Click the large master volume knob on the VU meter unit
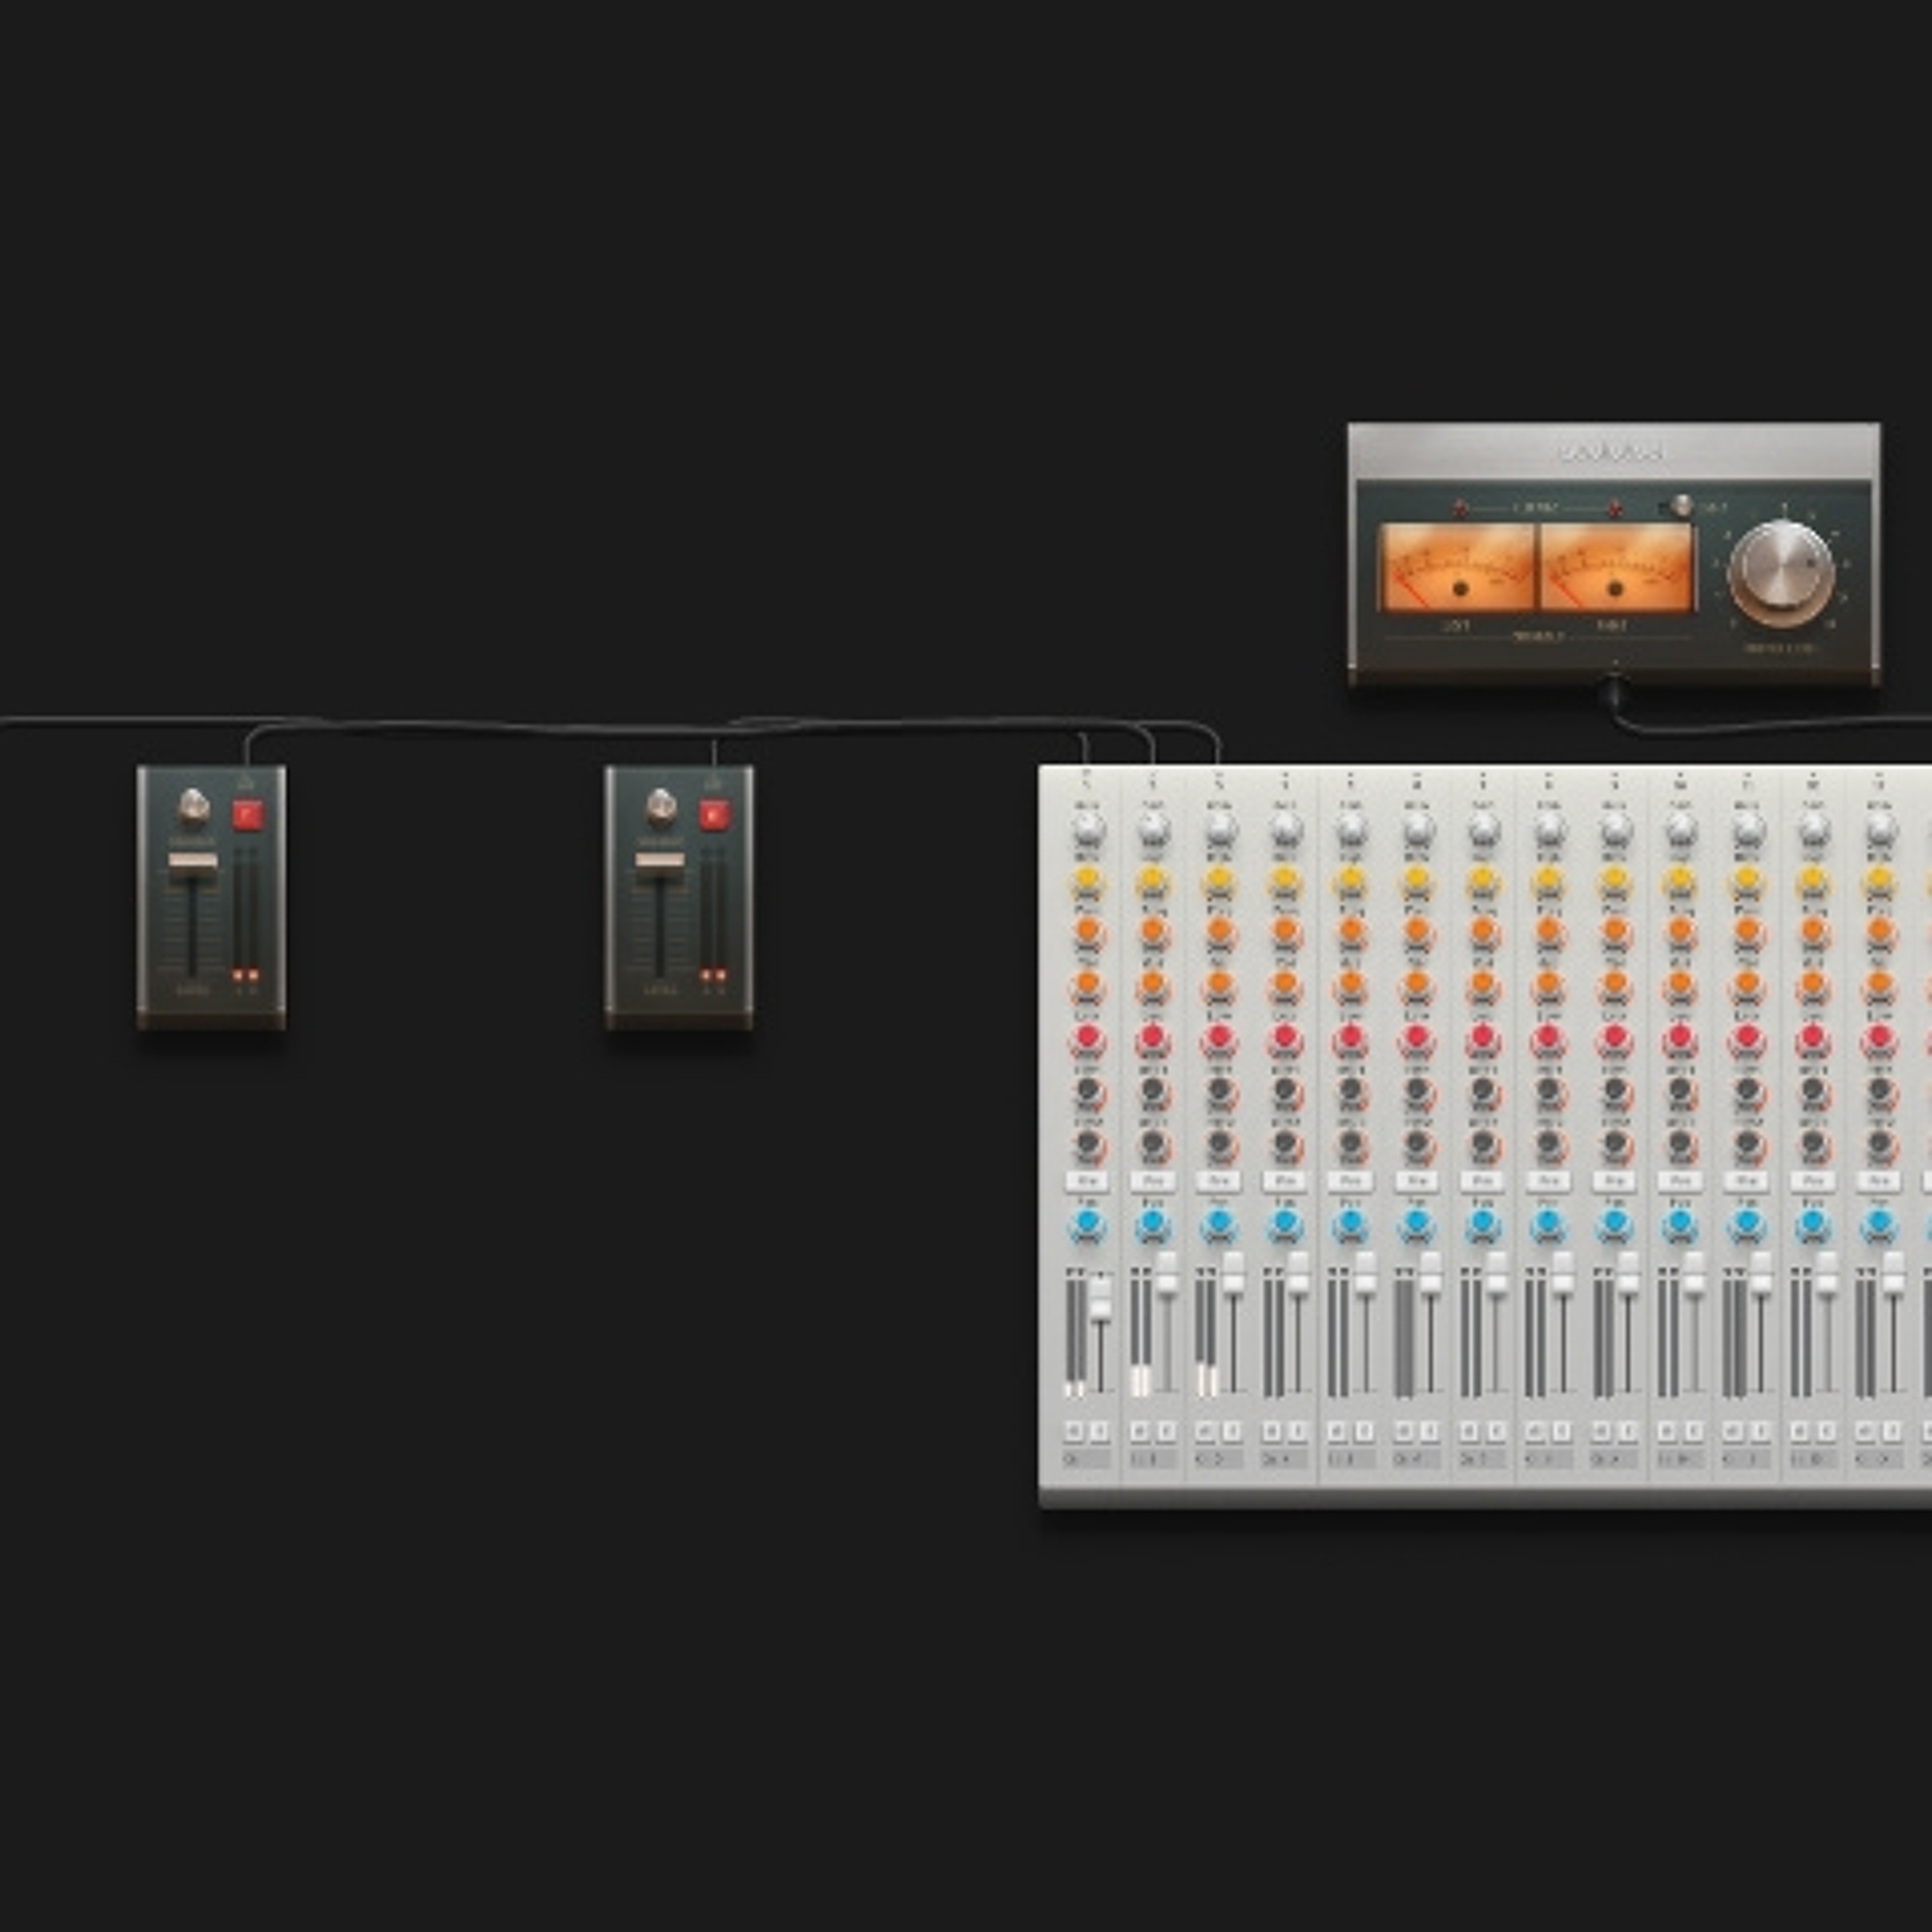This screenshot has height=1932, width=1932. pos(1782,573)
